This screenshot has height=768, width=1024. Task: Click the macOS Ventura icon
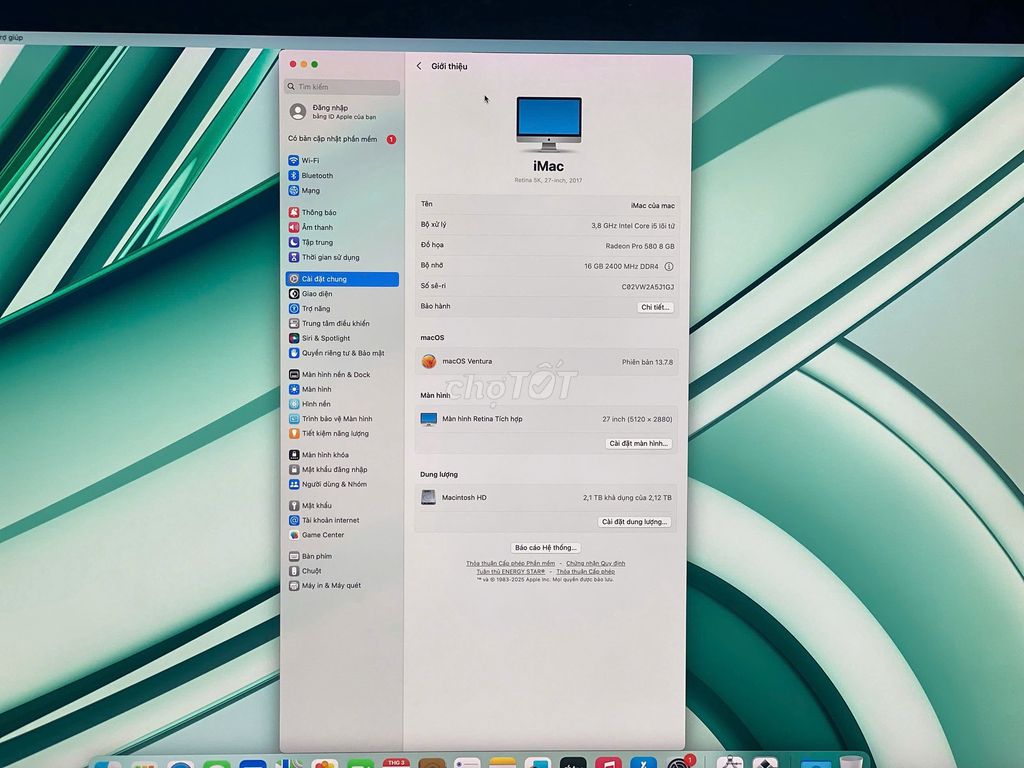tap(428, 361)
